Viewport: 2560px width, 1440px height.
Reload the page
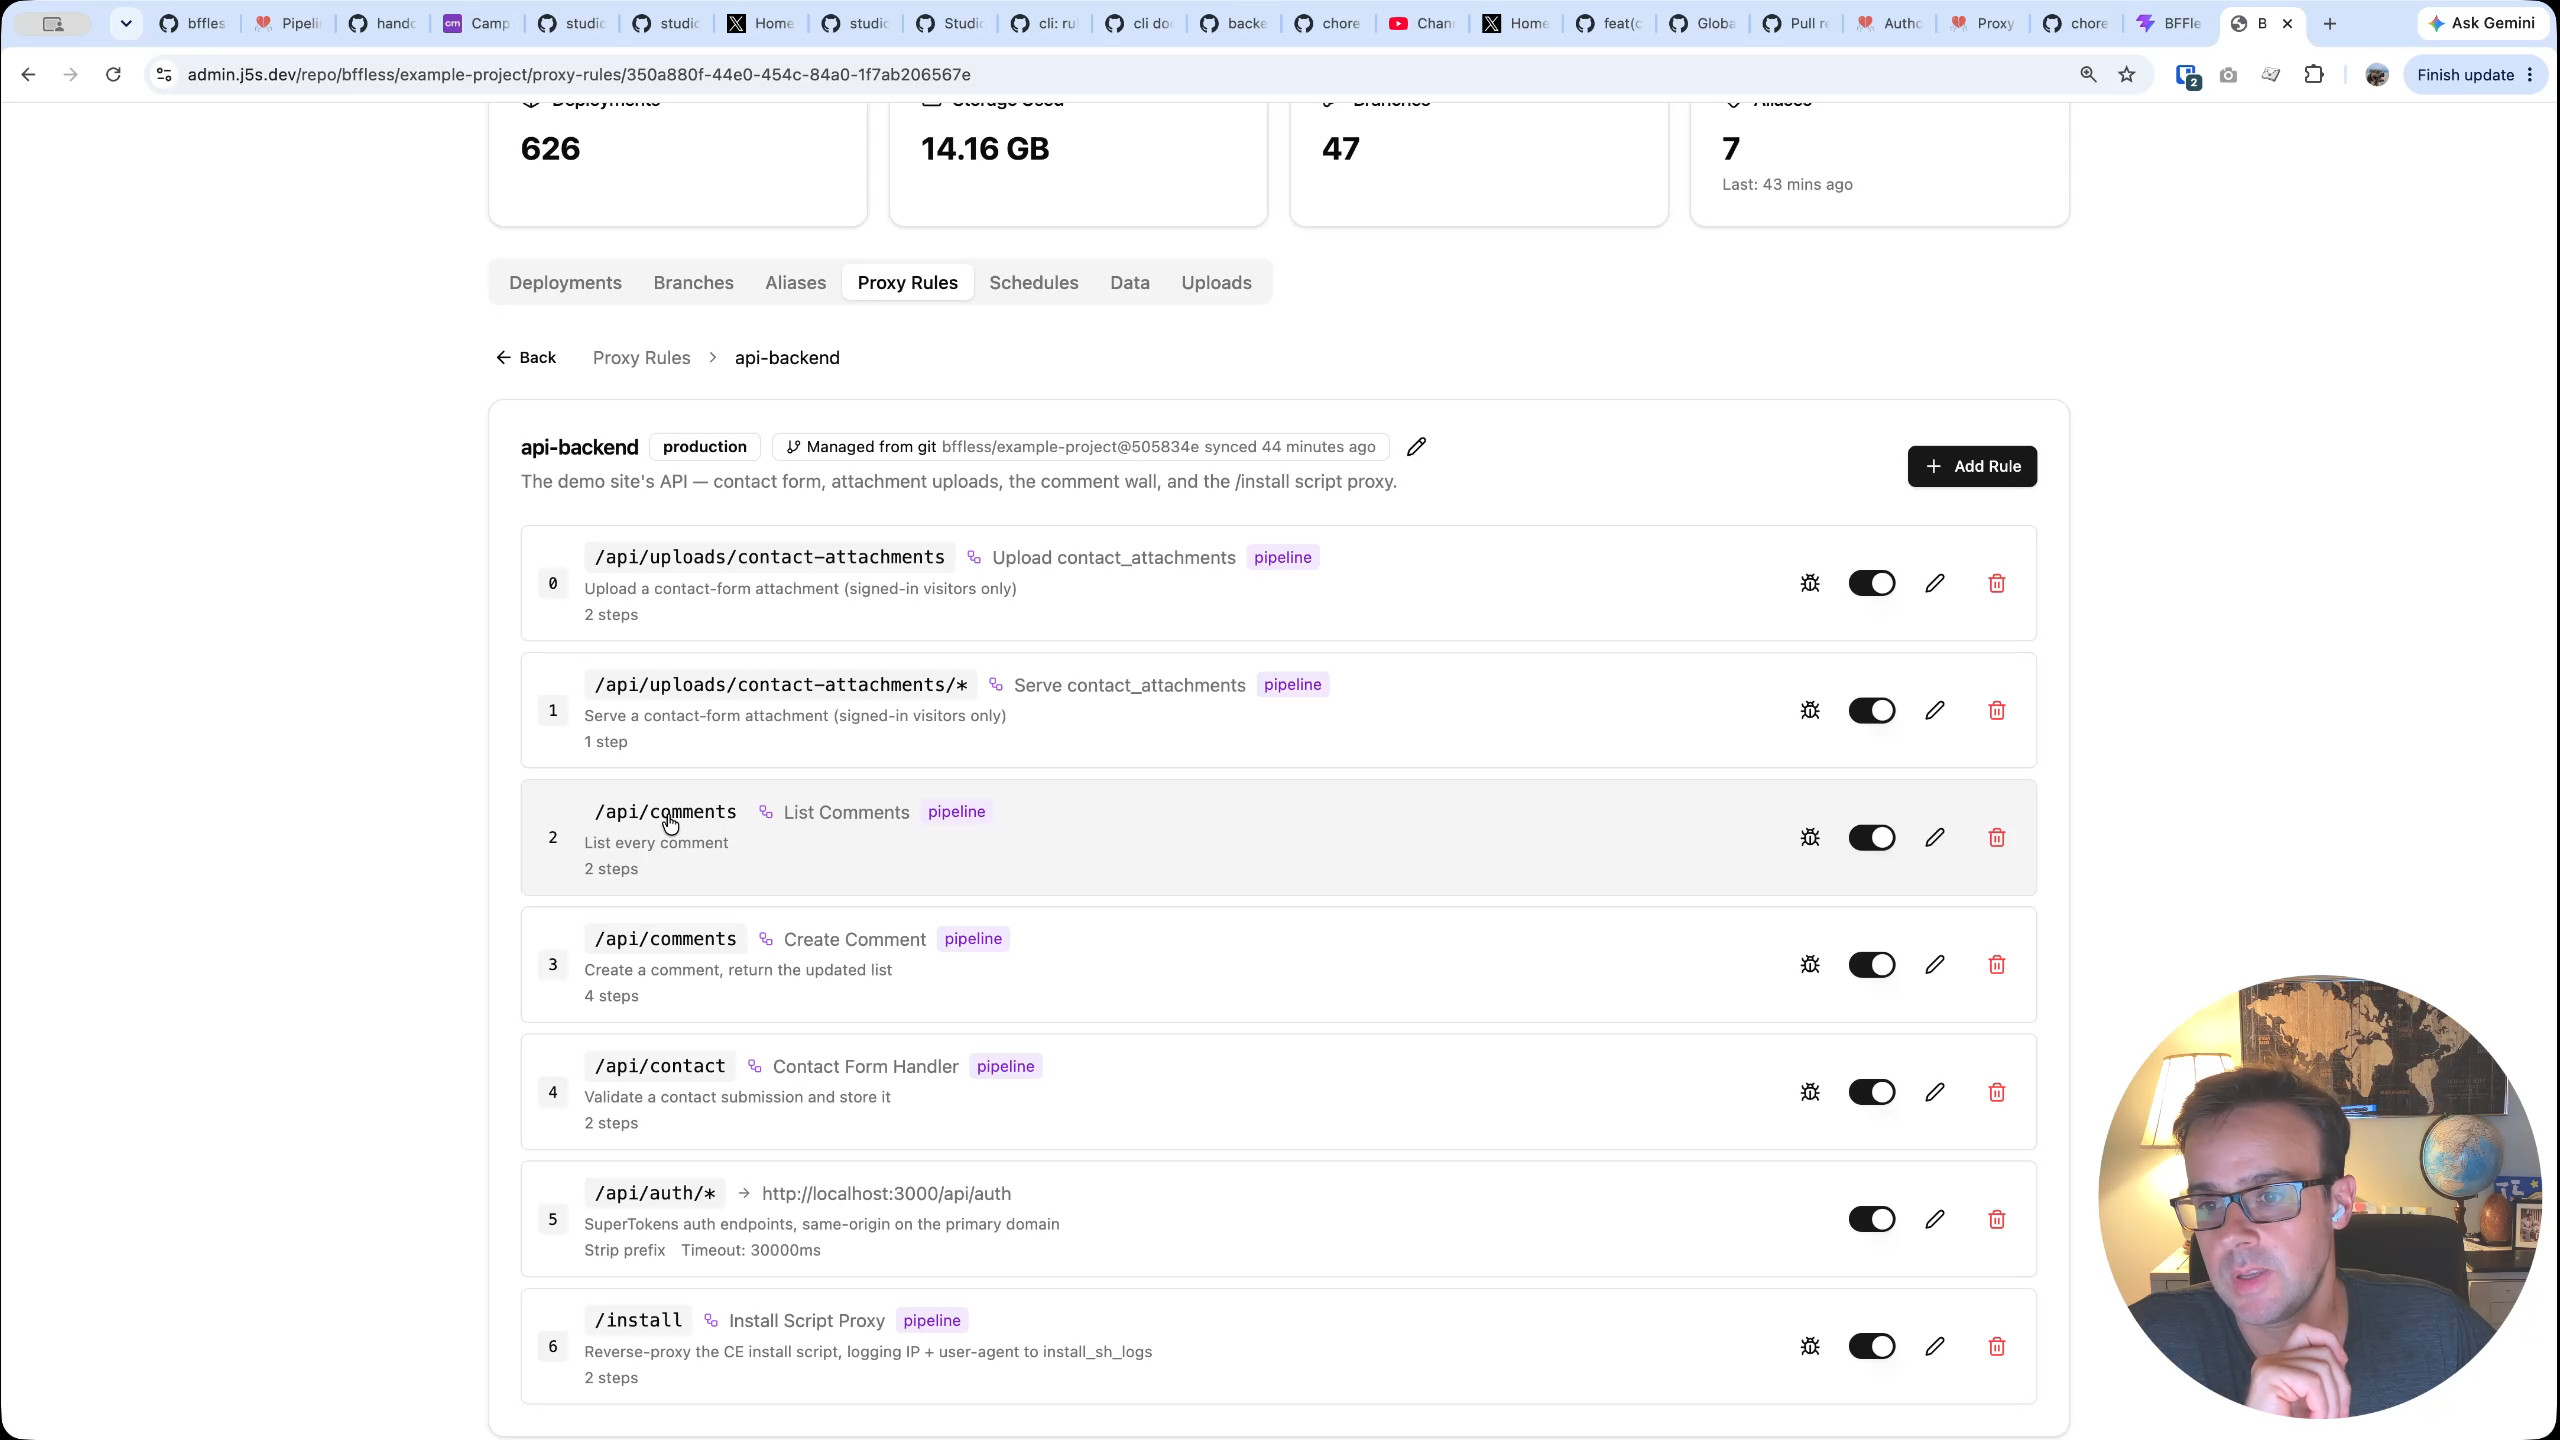click(113, 75)
